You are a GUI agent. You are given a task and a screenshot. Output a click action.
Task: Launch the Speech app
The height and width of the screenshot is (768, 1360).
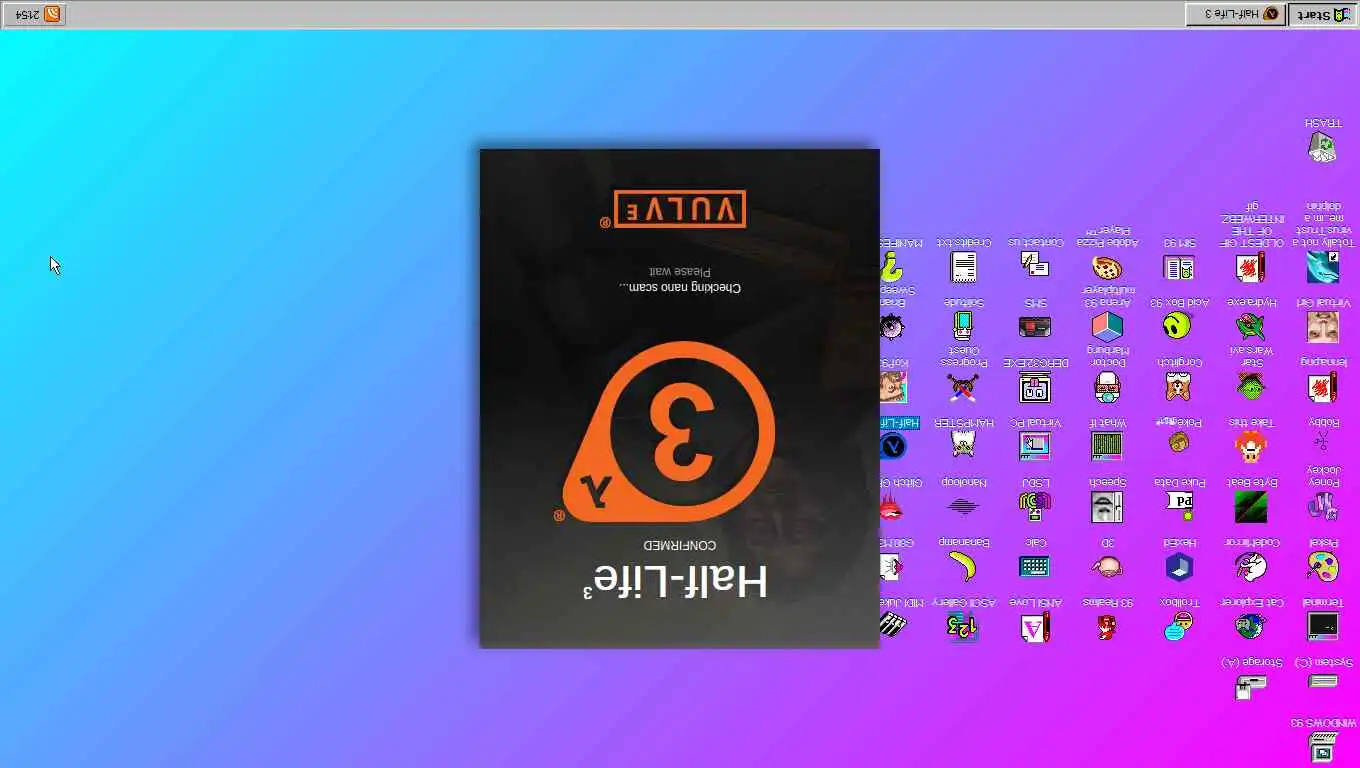tap(1106, 506)
